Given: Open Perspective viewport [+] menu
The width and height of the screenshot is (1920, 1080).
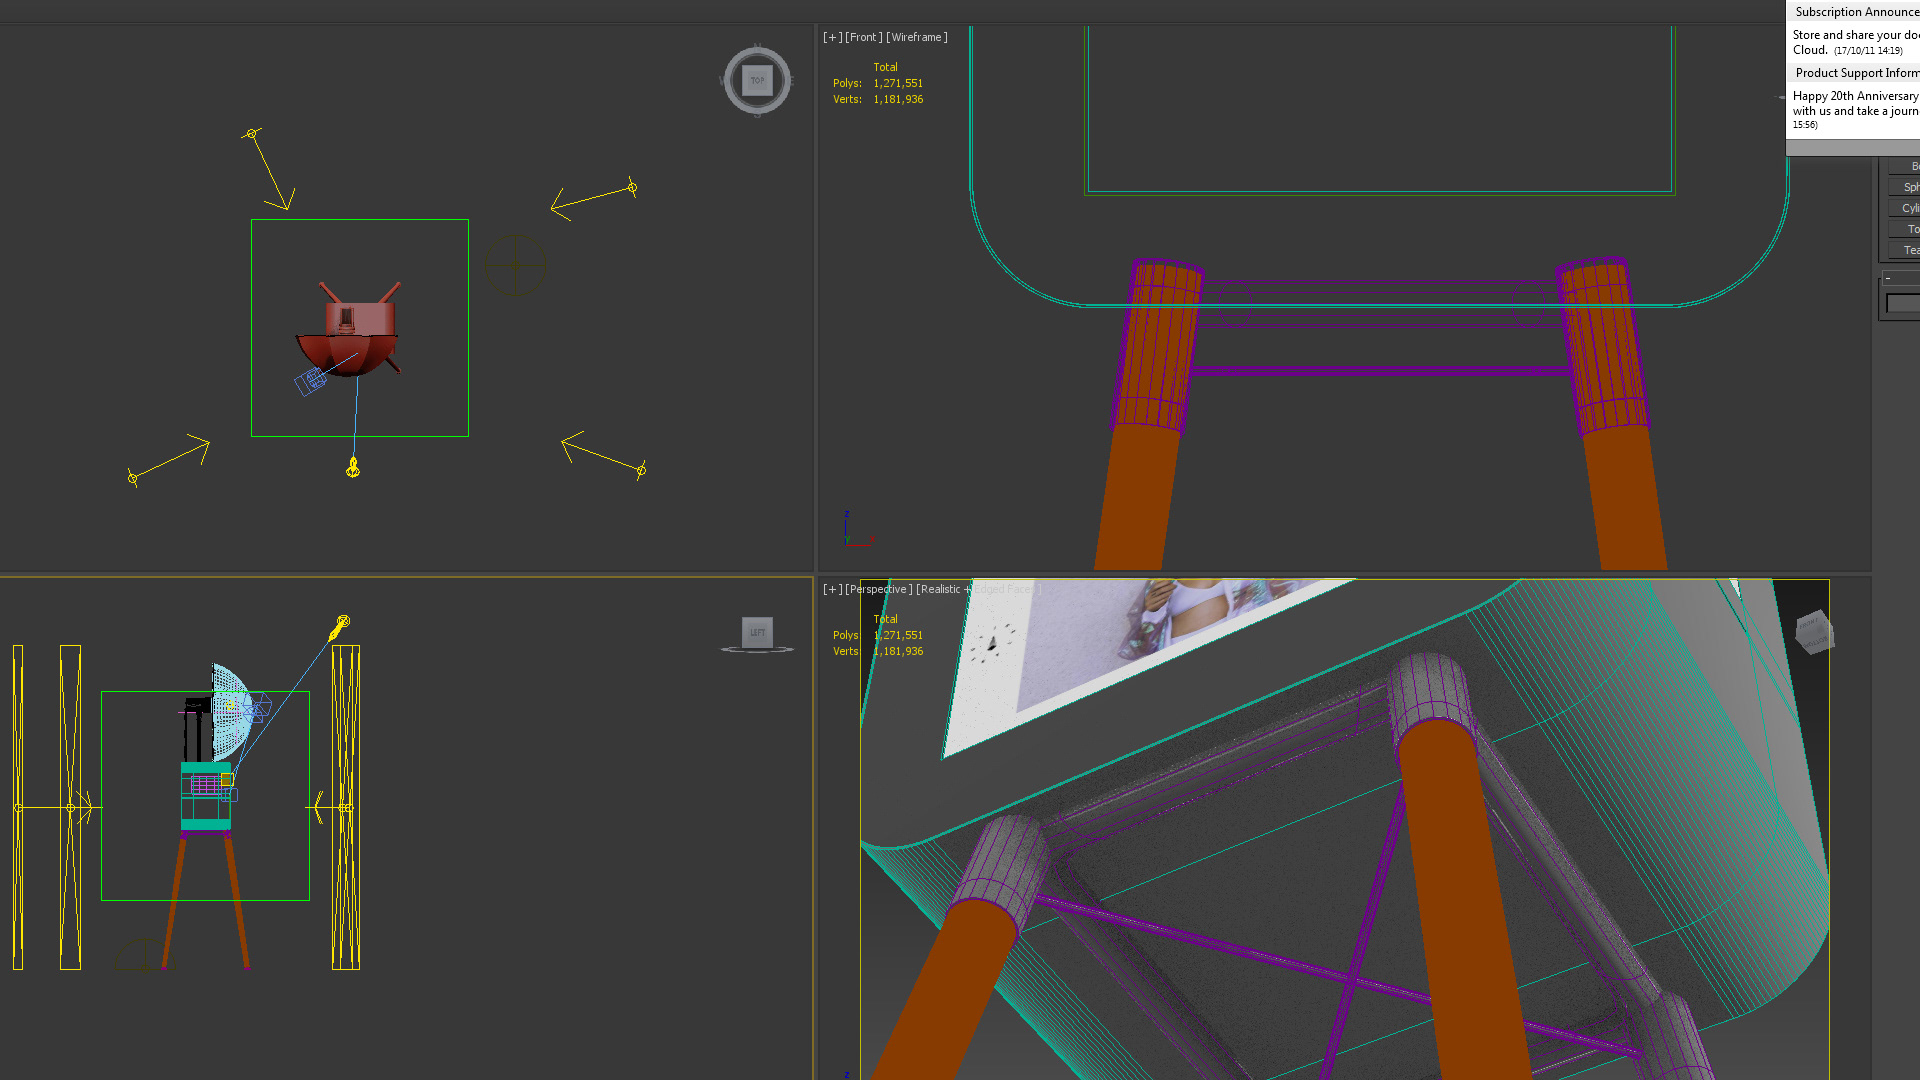Looking at the screenshot, I should tap(832, 589).
